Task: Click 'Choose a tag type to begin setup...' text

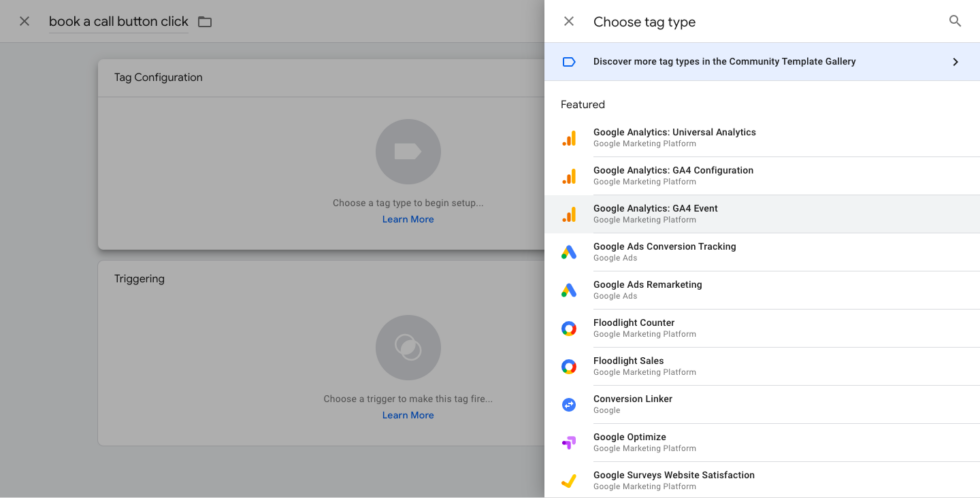Action: [x=408, y=203]
